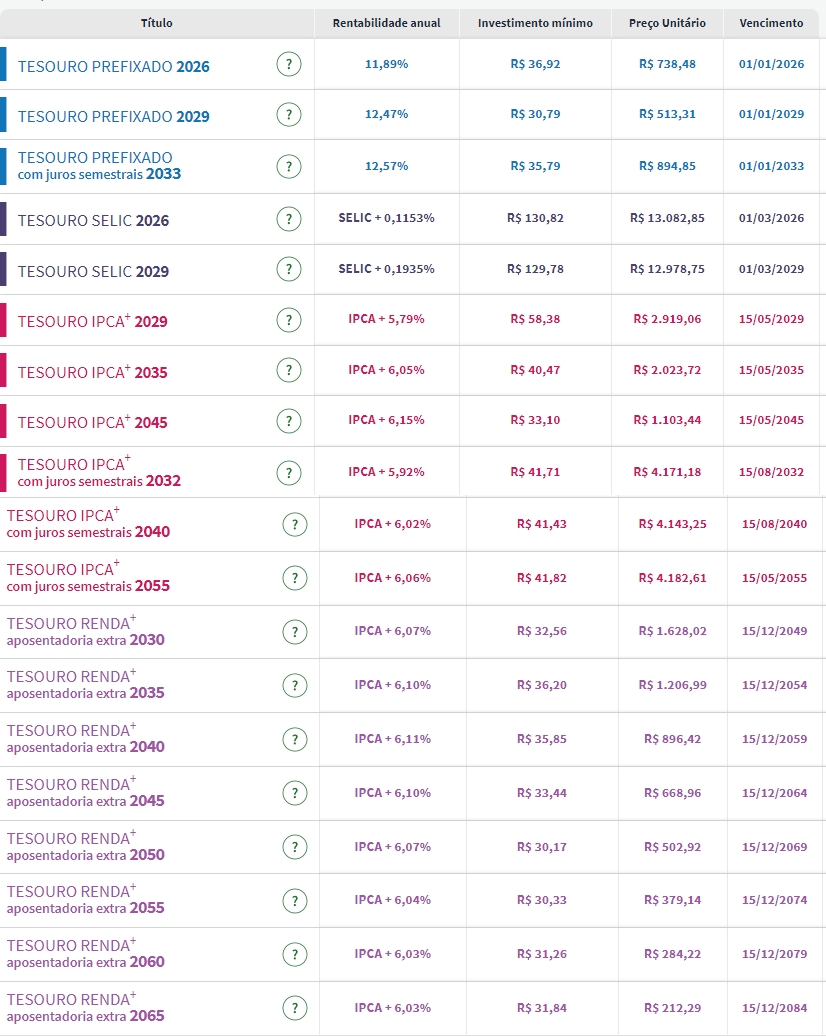Click question mark for Tesouro IPCA+ 2045
Screen dimensions: 826x1036
pos(288,421)
